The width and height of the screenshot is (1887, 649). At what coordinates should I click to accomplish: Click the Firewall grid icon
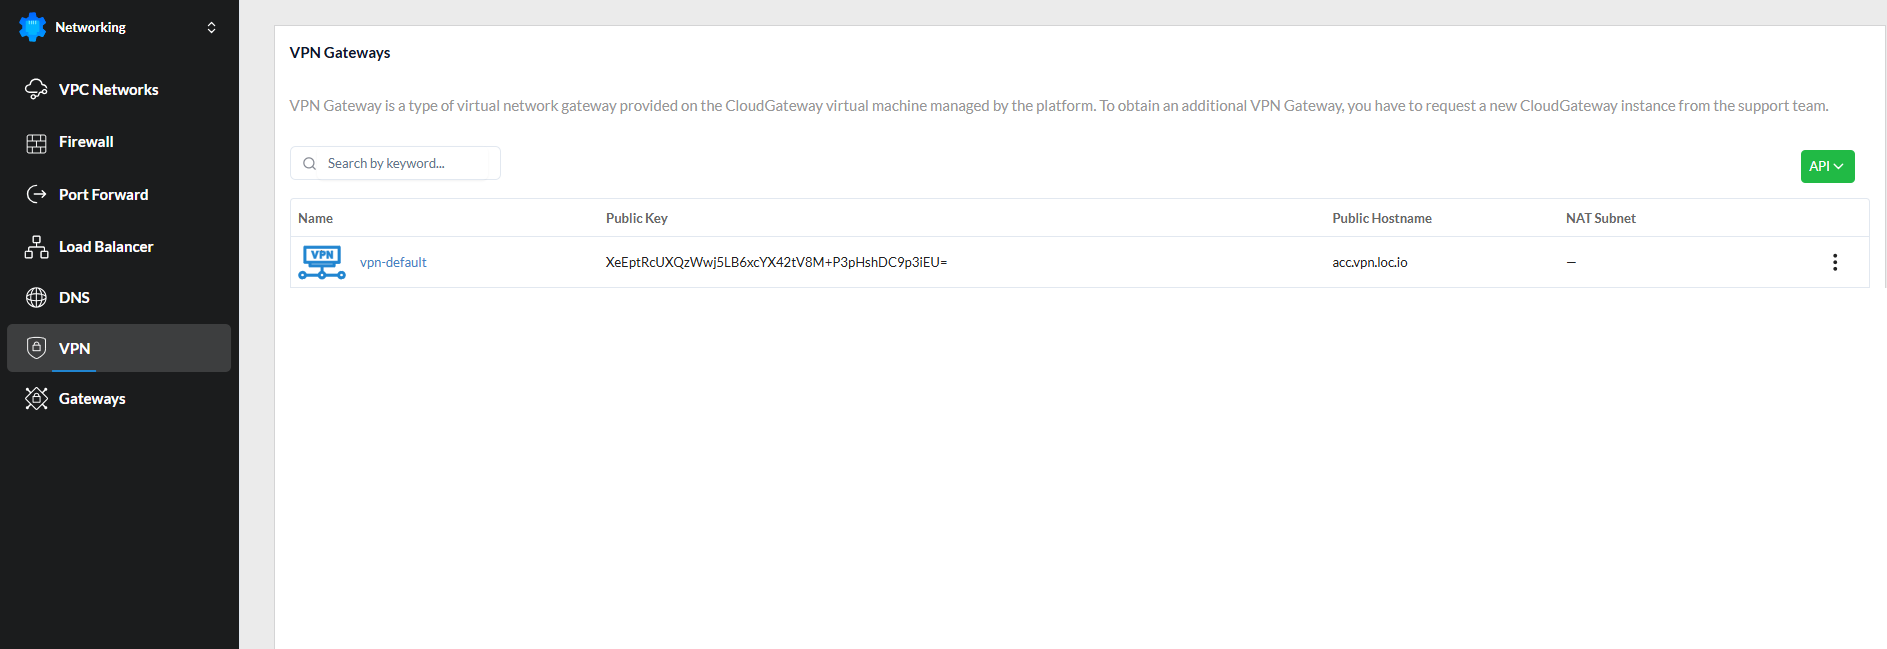(x=36, y=143)
